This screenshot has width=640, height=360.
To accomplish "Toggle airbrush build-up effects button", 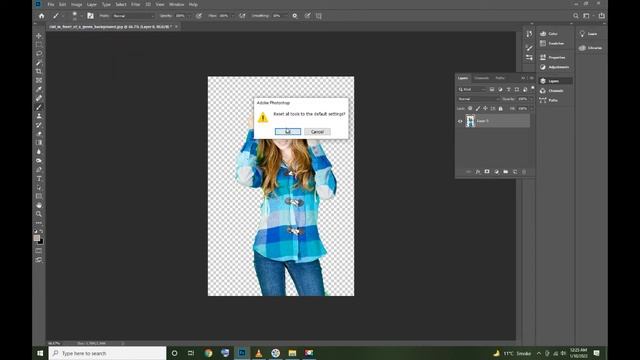I will [x=242, y=16].
